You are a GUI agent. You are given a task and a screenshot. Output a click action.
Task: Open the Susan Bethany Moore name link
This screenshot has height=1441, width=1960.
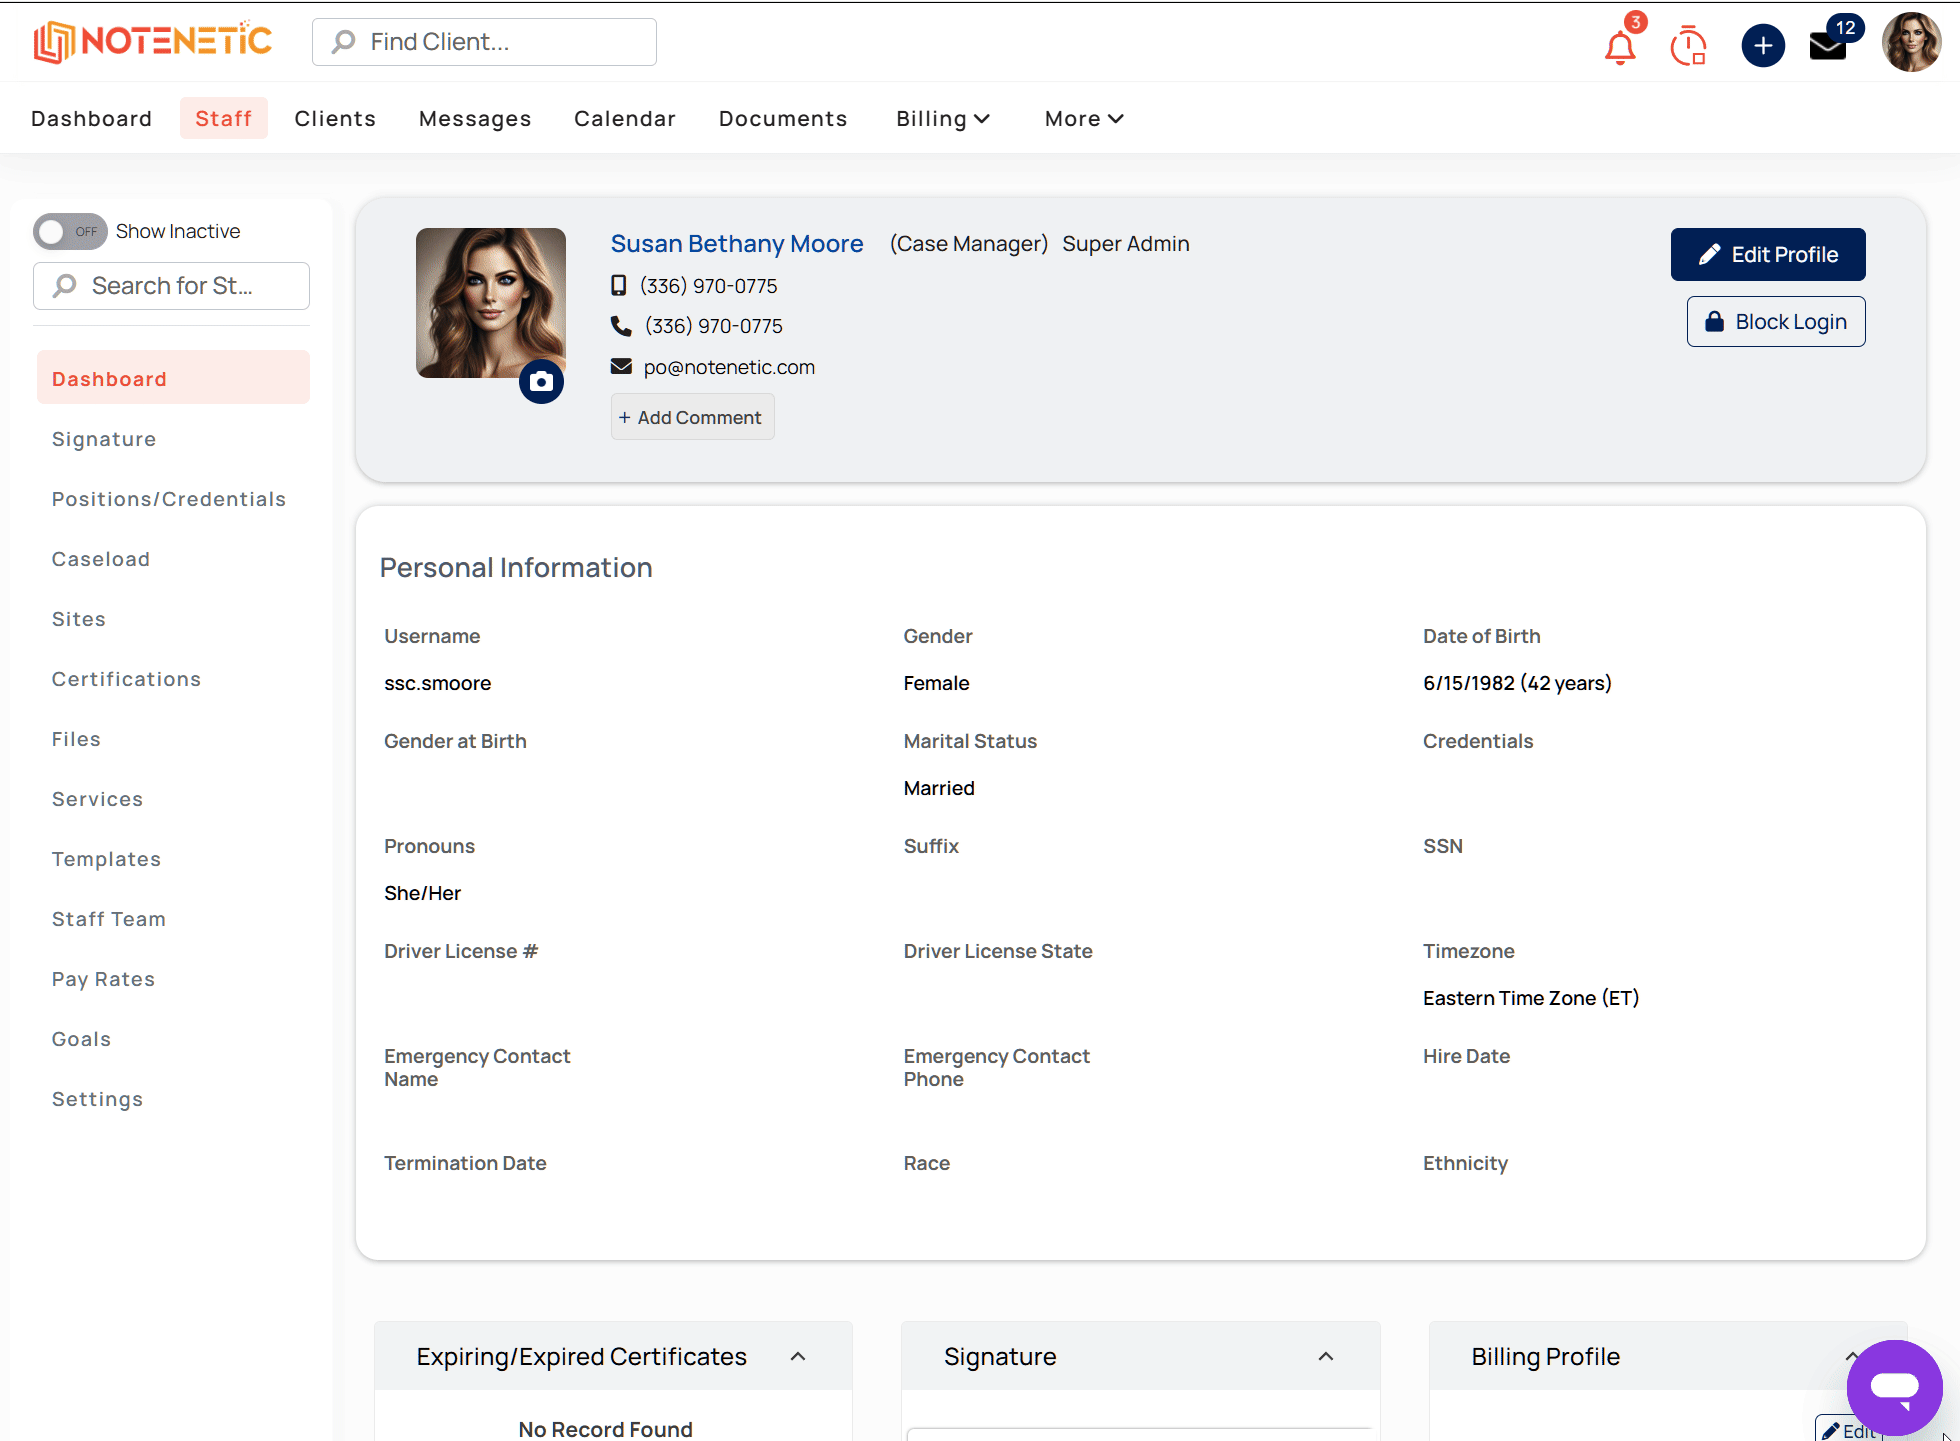coord(737,244)
